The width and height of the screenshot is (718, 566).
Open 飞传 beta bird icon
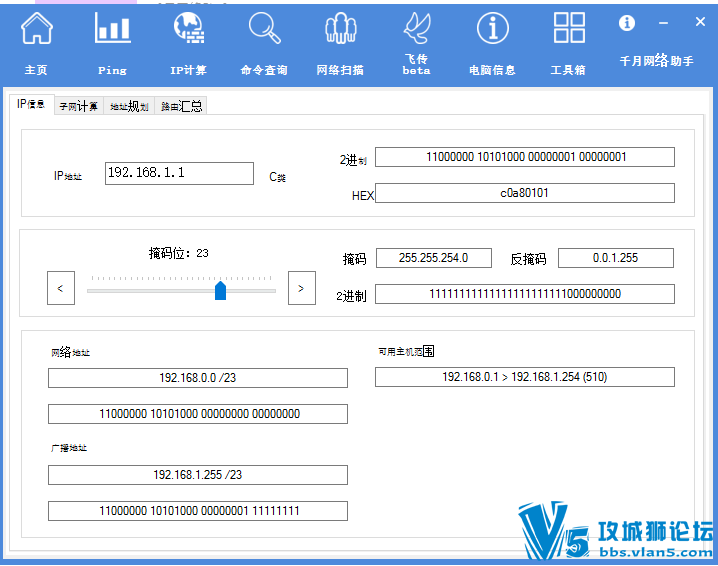[417, 28]
